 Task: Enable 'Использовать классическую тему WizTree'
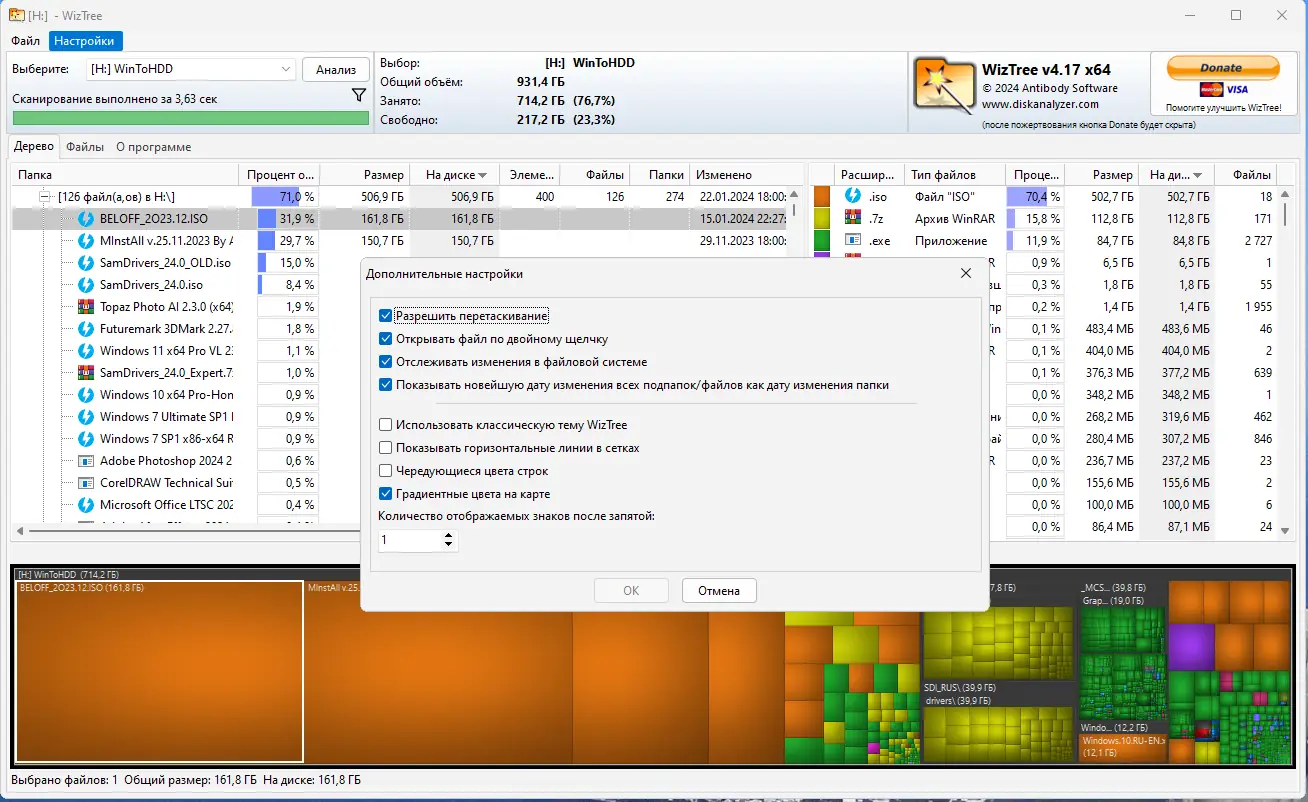(x=386, y=424)
